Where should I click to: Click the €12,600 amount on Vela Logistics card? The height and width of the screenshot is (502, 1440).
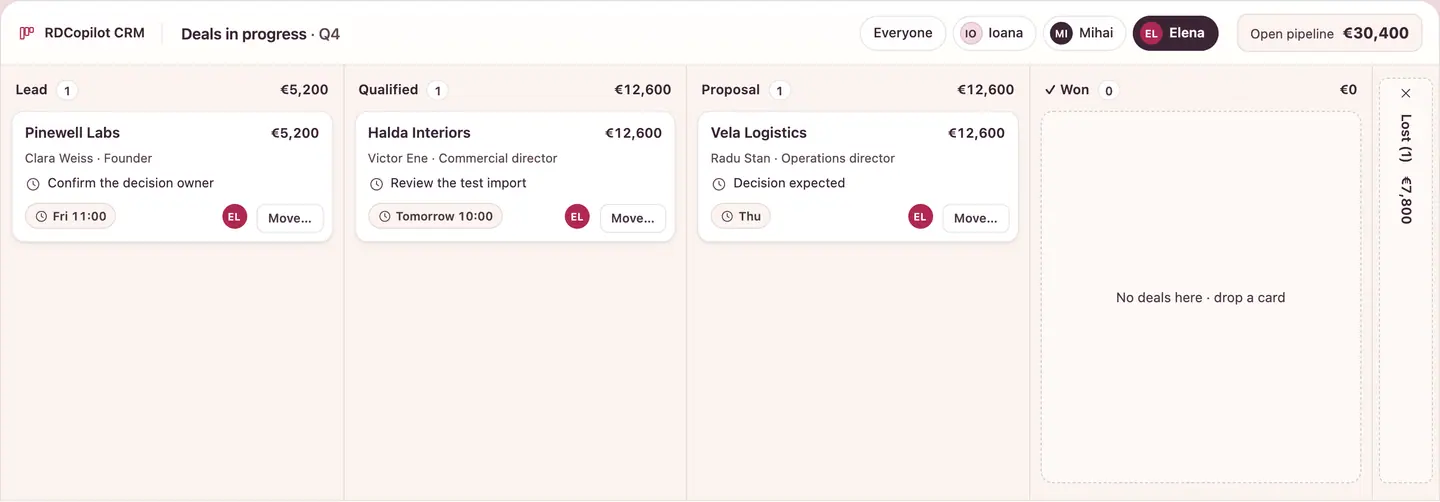(x=976, y=133)
